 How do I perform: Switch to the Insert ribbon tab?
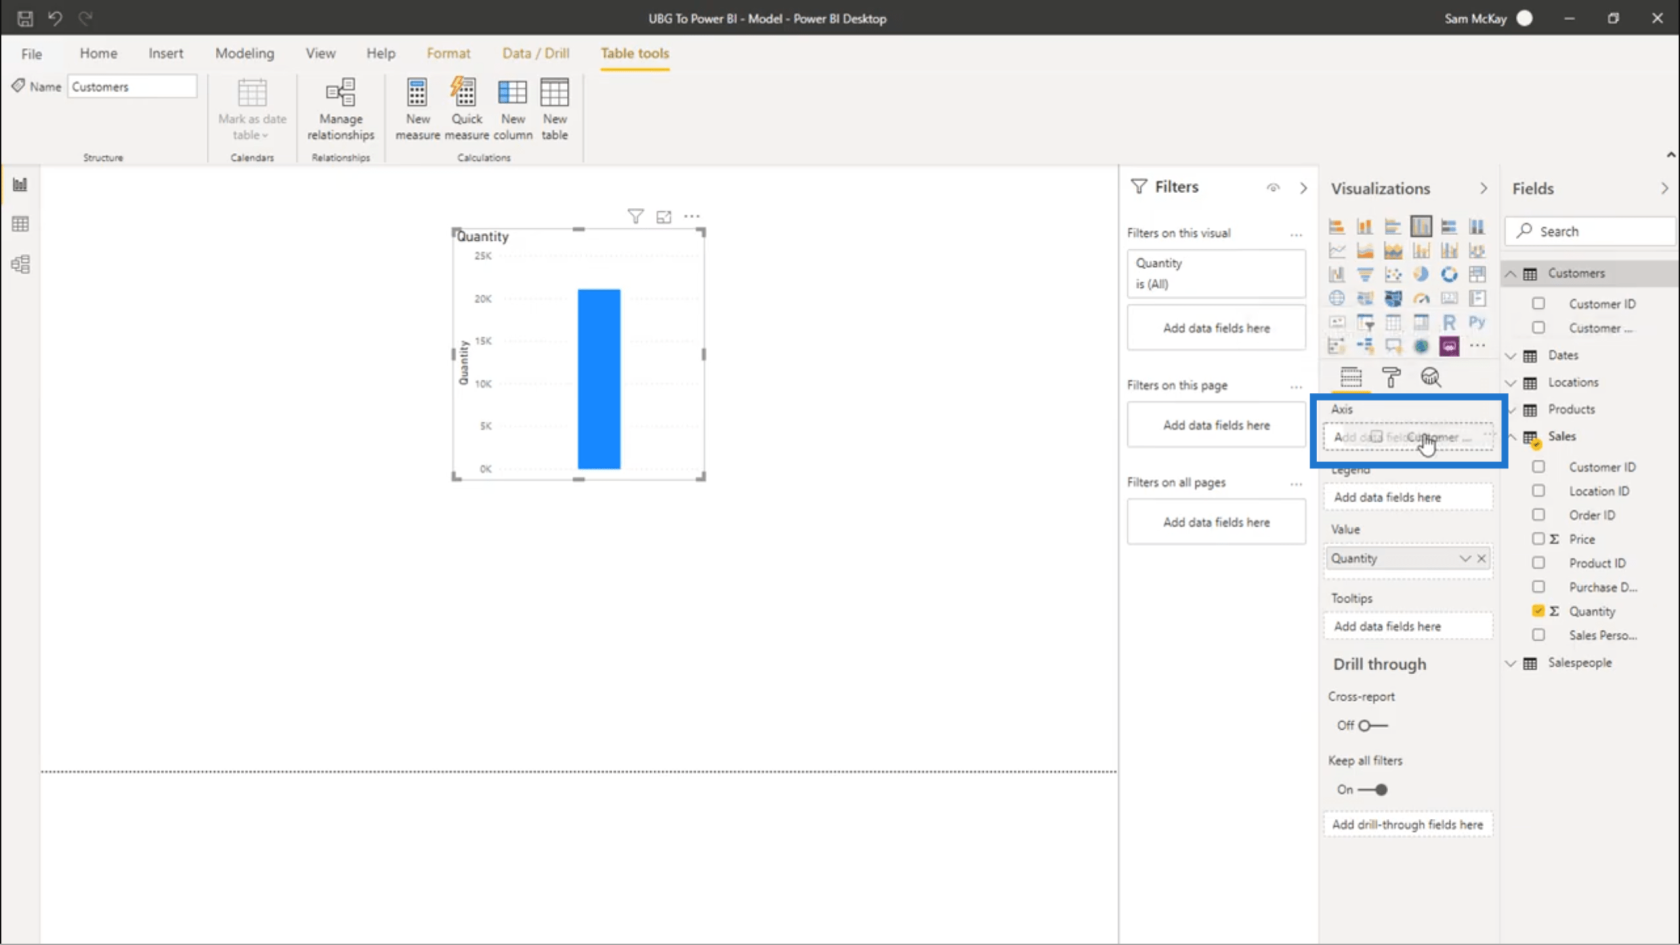point(166,53)
